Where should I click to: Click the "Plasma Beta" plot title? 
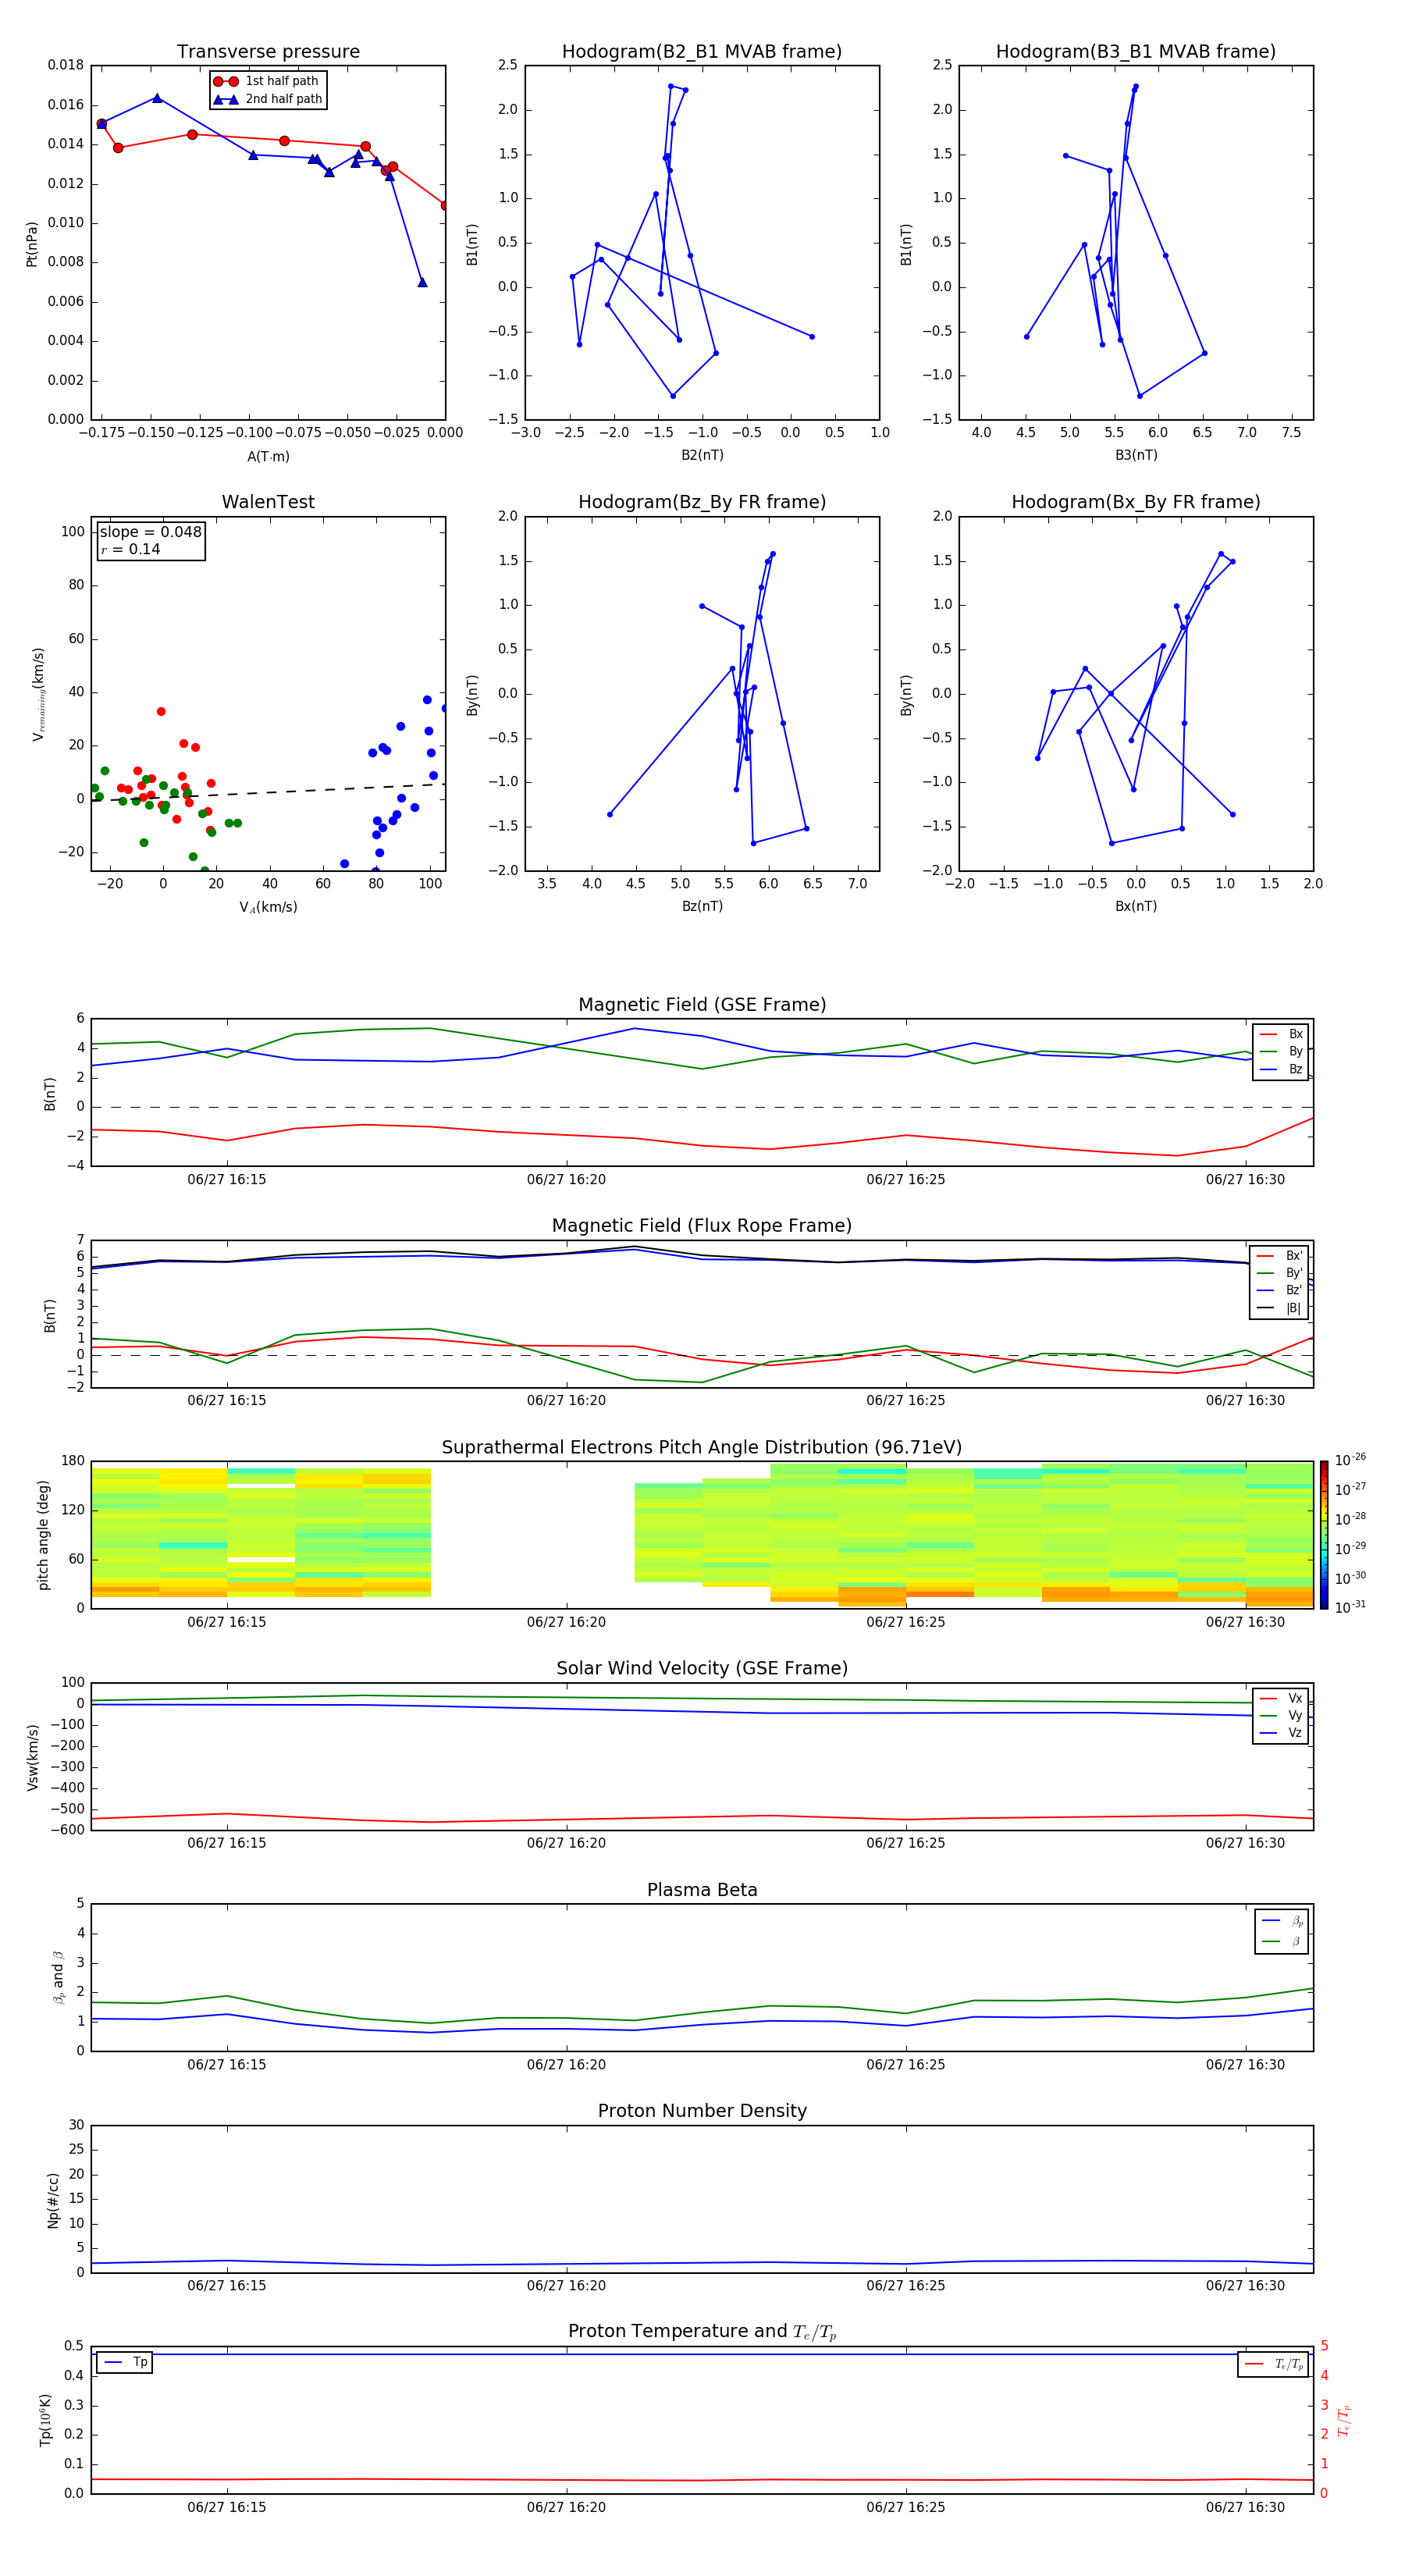(702, 1890)
